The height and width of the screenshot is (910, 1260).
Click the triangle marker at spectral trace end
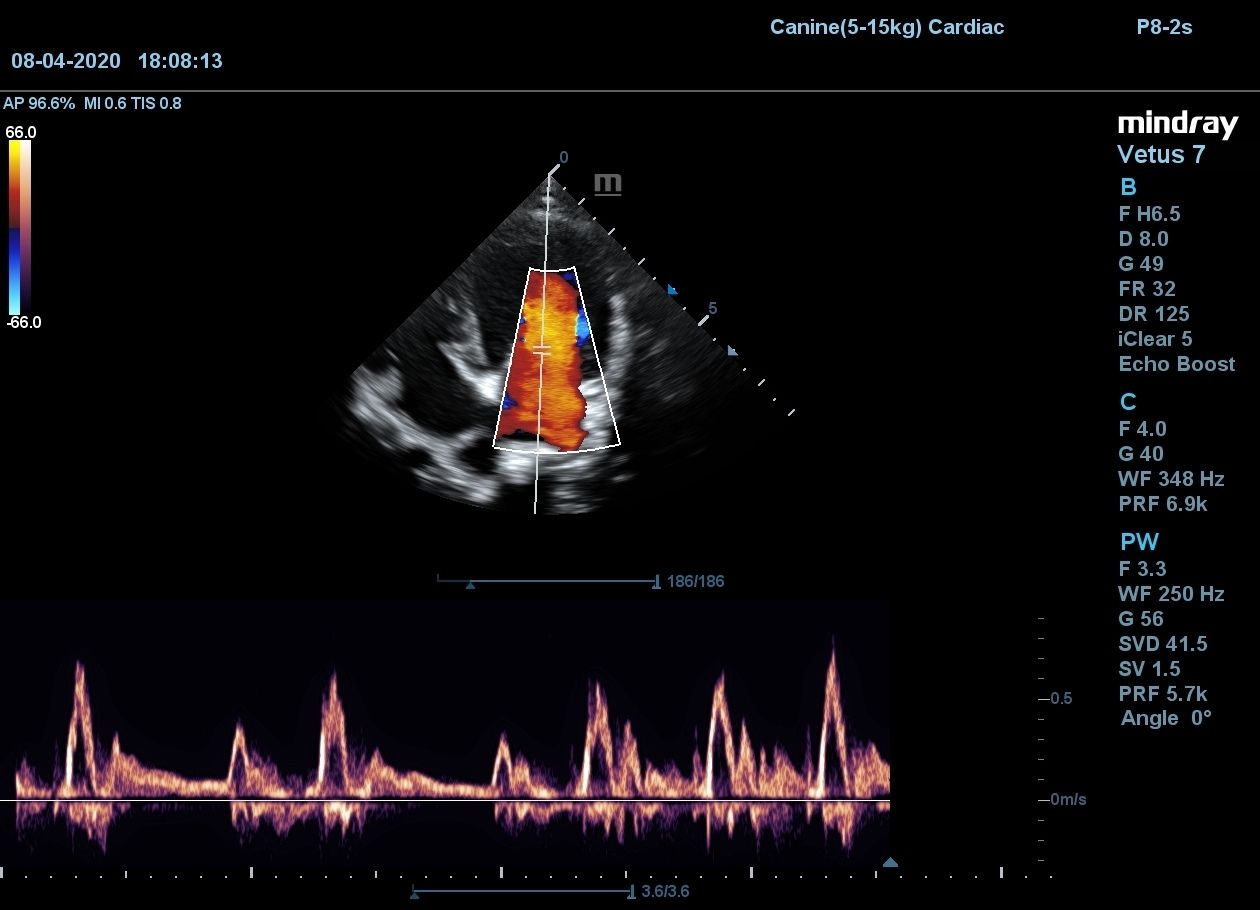pos(890,862)
